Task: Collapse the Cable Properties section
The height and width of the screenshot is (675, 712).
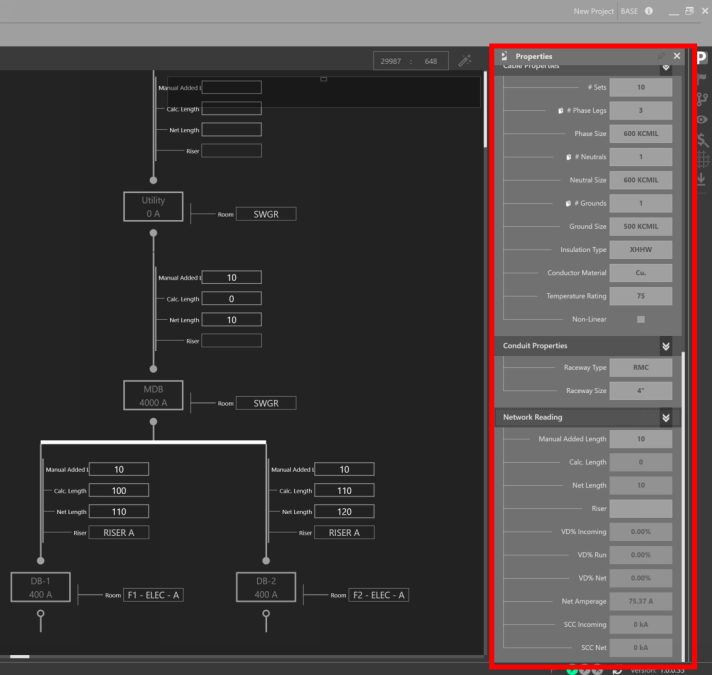Action: click(666, 68)
